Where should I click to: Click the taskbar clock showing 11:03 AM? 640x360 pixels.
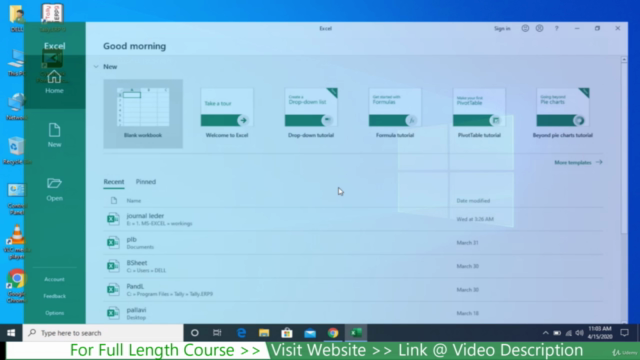click(600, 333)
